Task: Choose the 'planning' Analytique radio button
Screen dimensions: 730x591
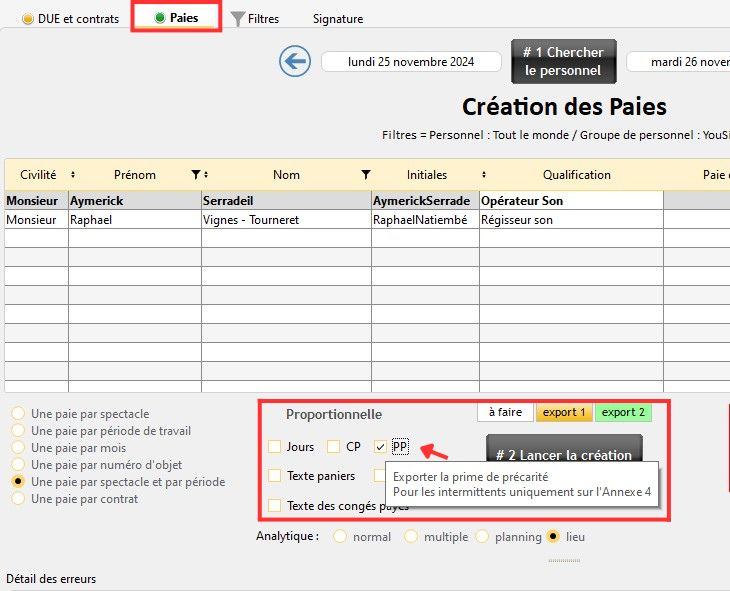Action: 483,537
